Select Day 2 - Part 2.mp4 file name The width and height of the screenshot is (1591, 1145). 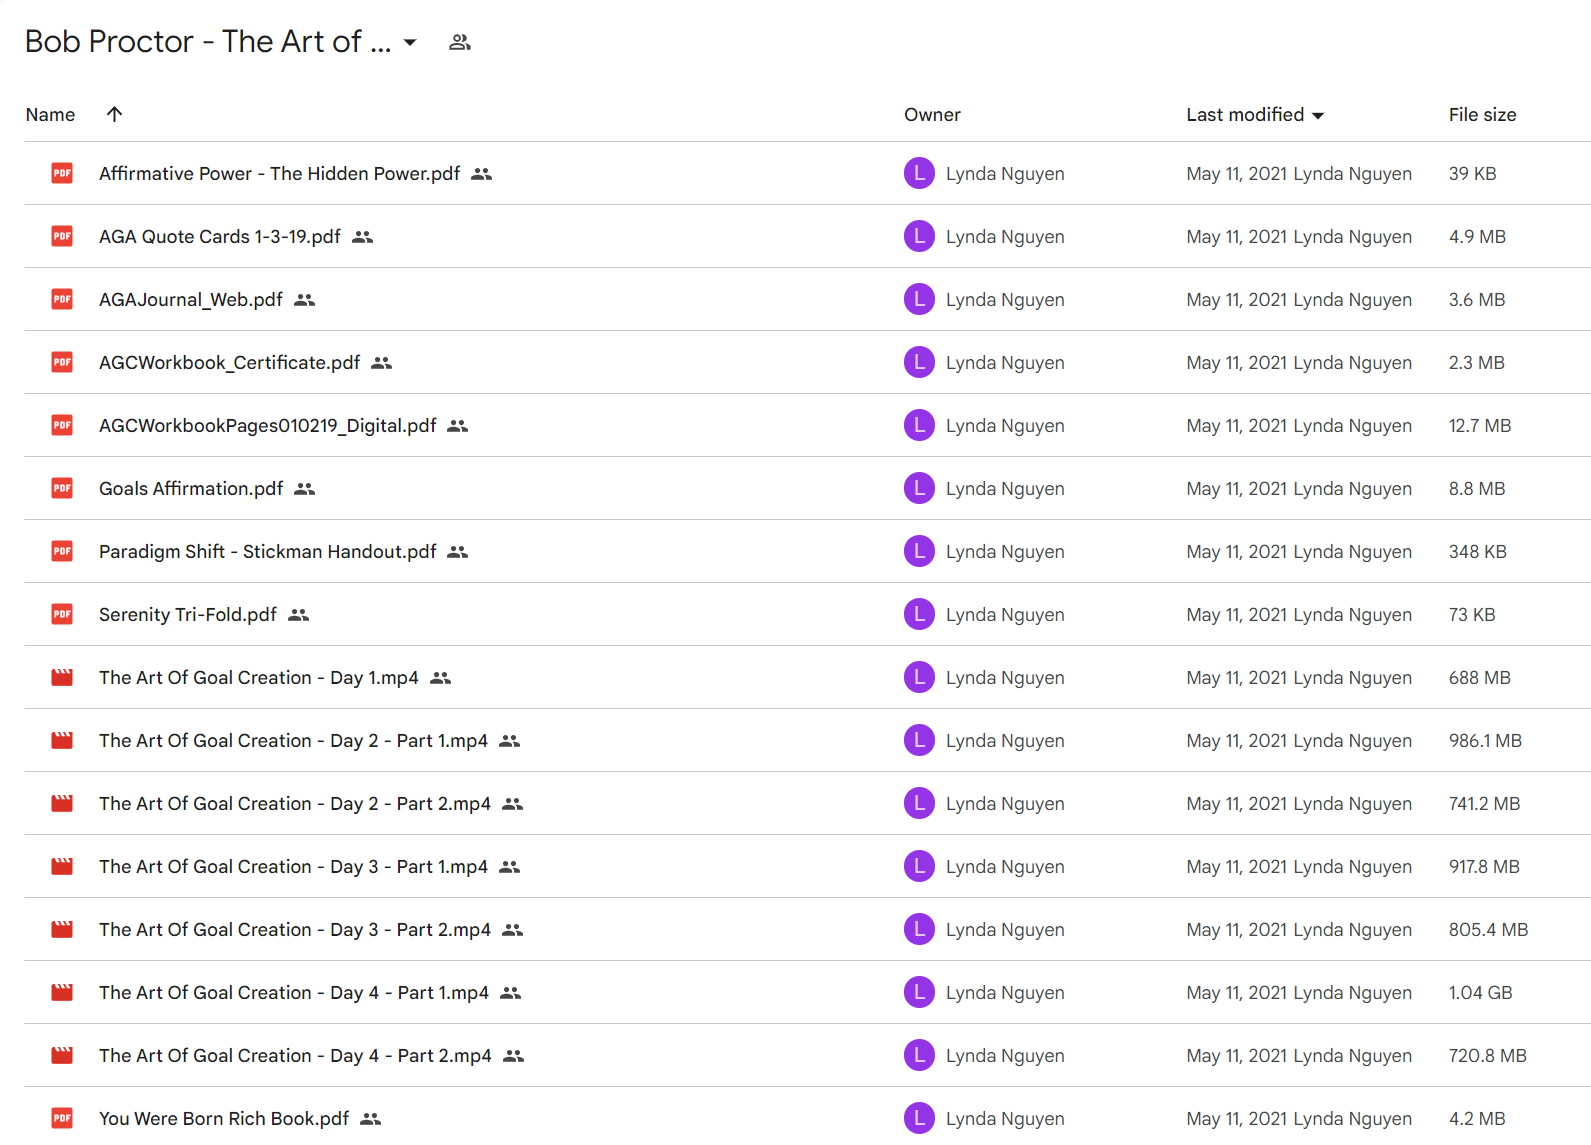click(x=295, y=804)
